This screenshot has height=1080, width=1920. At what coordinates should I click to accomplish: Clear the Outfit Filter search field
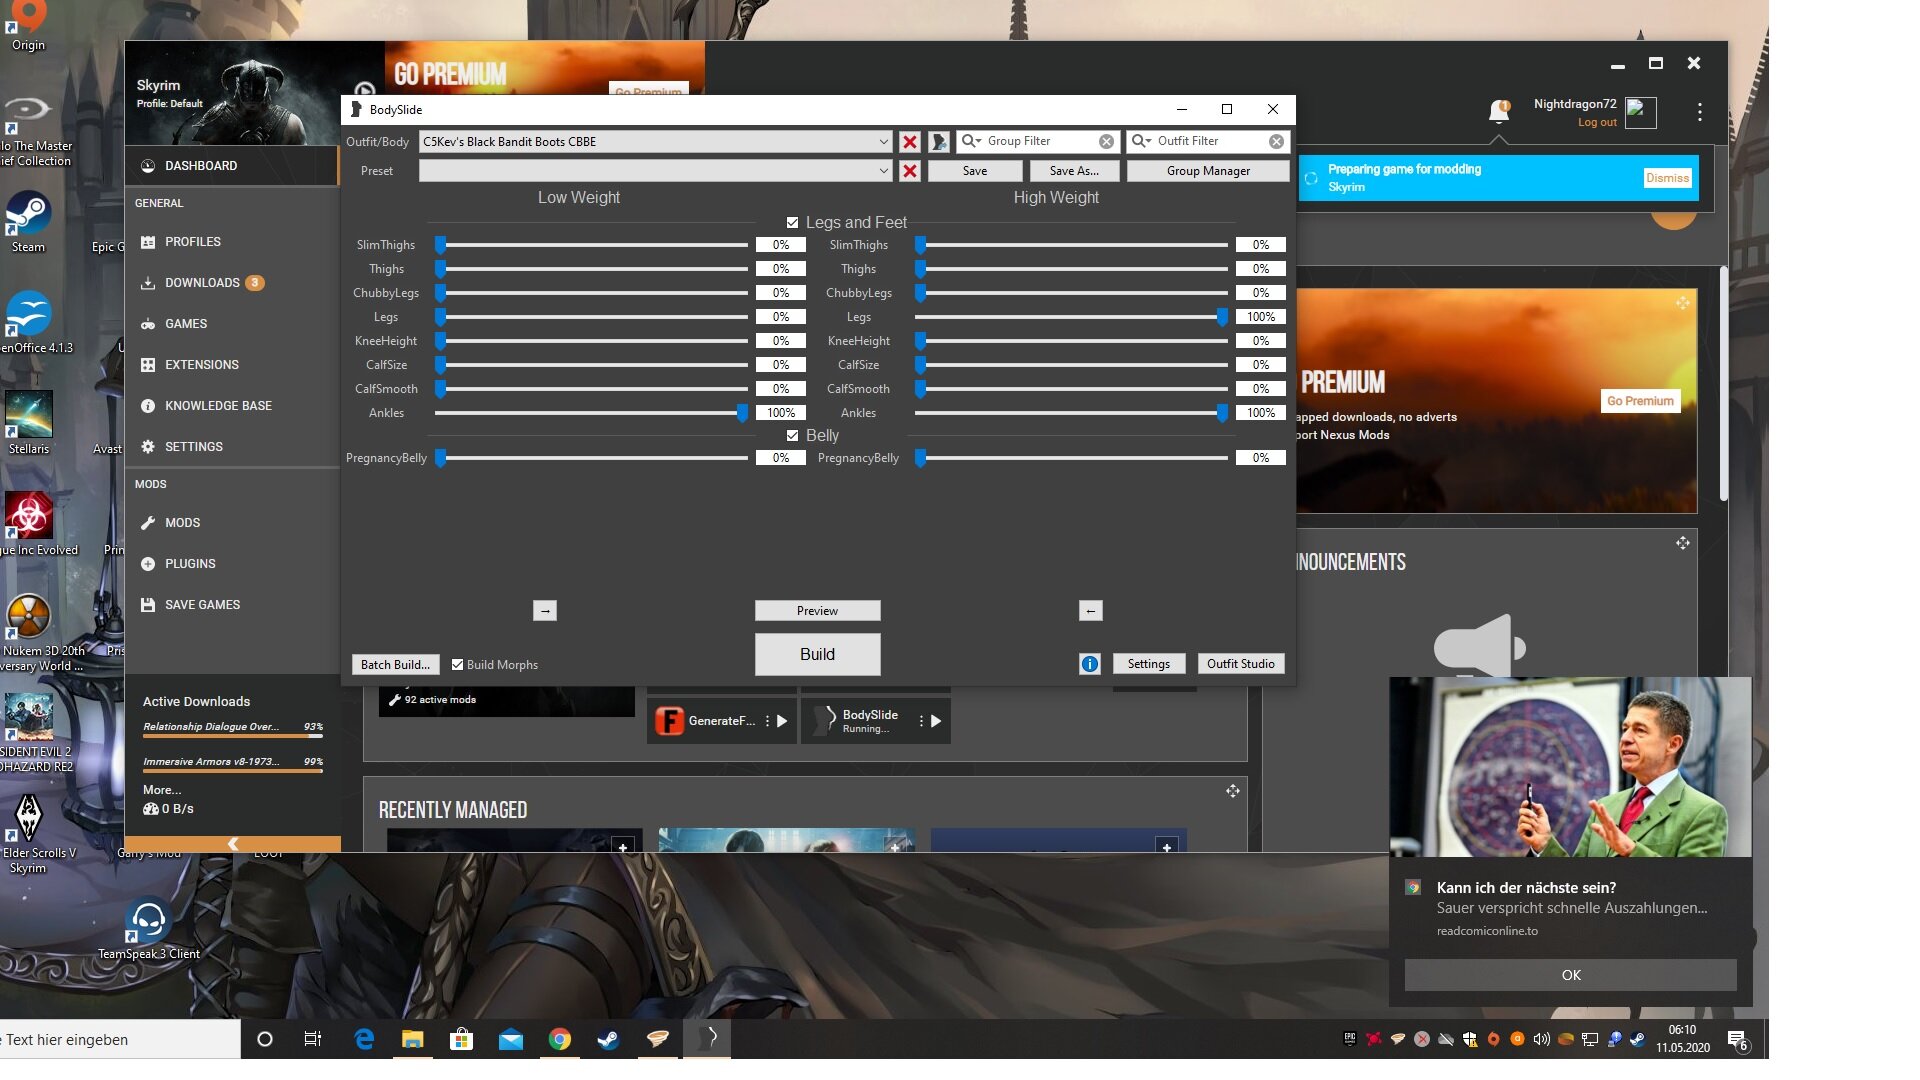coord(1277,142)
